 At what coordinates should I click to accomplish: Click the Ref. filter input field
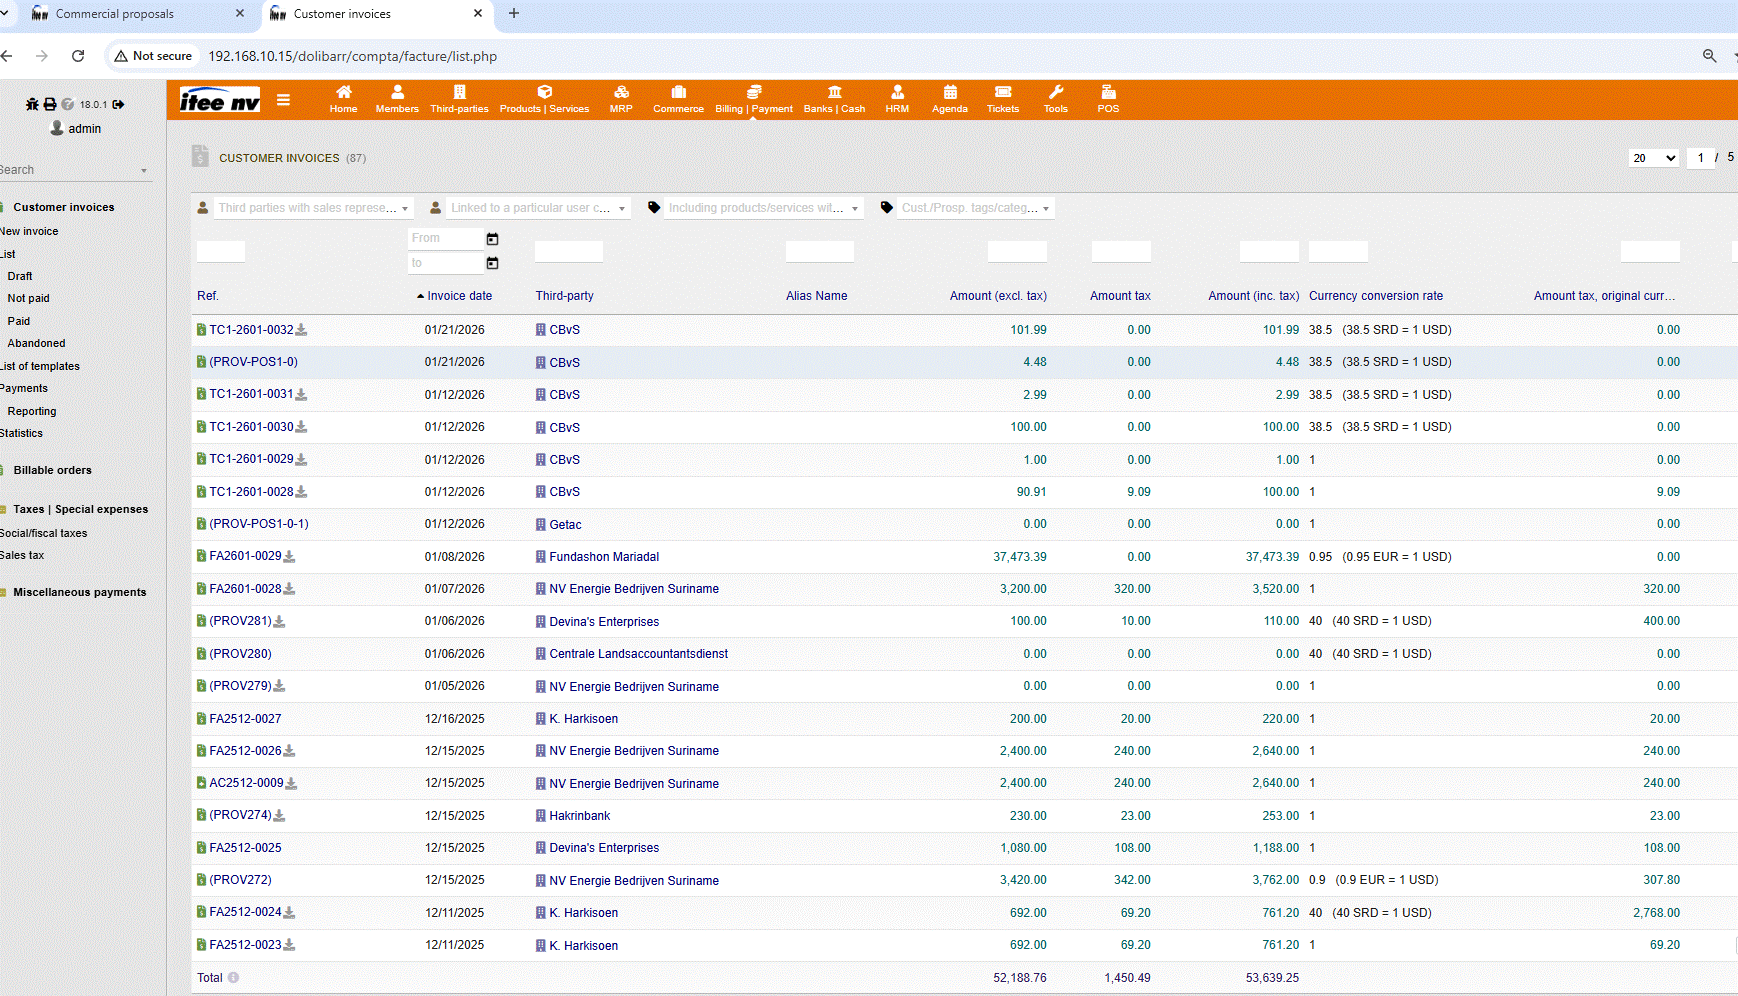pyautogui.click(x=221, y=252)
